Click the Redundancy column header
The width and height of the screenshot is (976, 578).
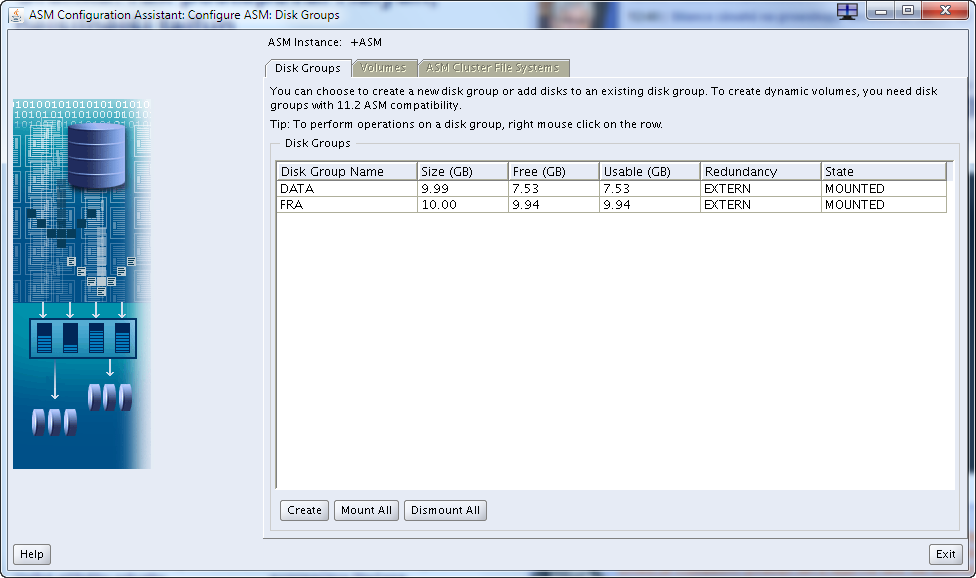(761, 171)
